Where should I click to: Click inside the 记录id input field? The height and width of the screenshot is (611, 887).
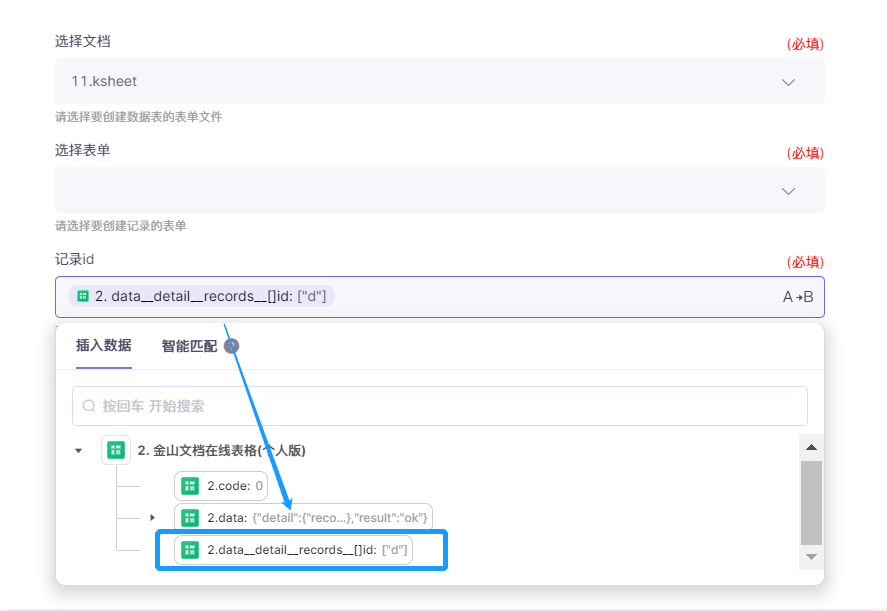pos(440,297)
